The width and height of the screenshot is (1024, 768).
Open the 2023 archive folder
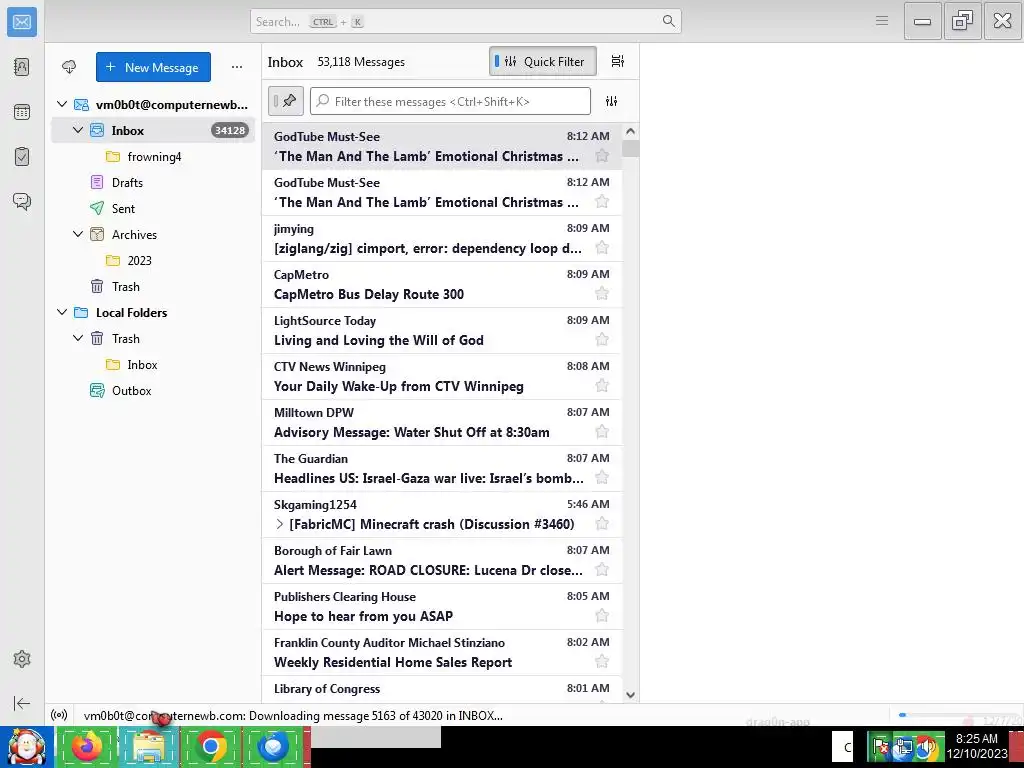[153, 261]
